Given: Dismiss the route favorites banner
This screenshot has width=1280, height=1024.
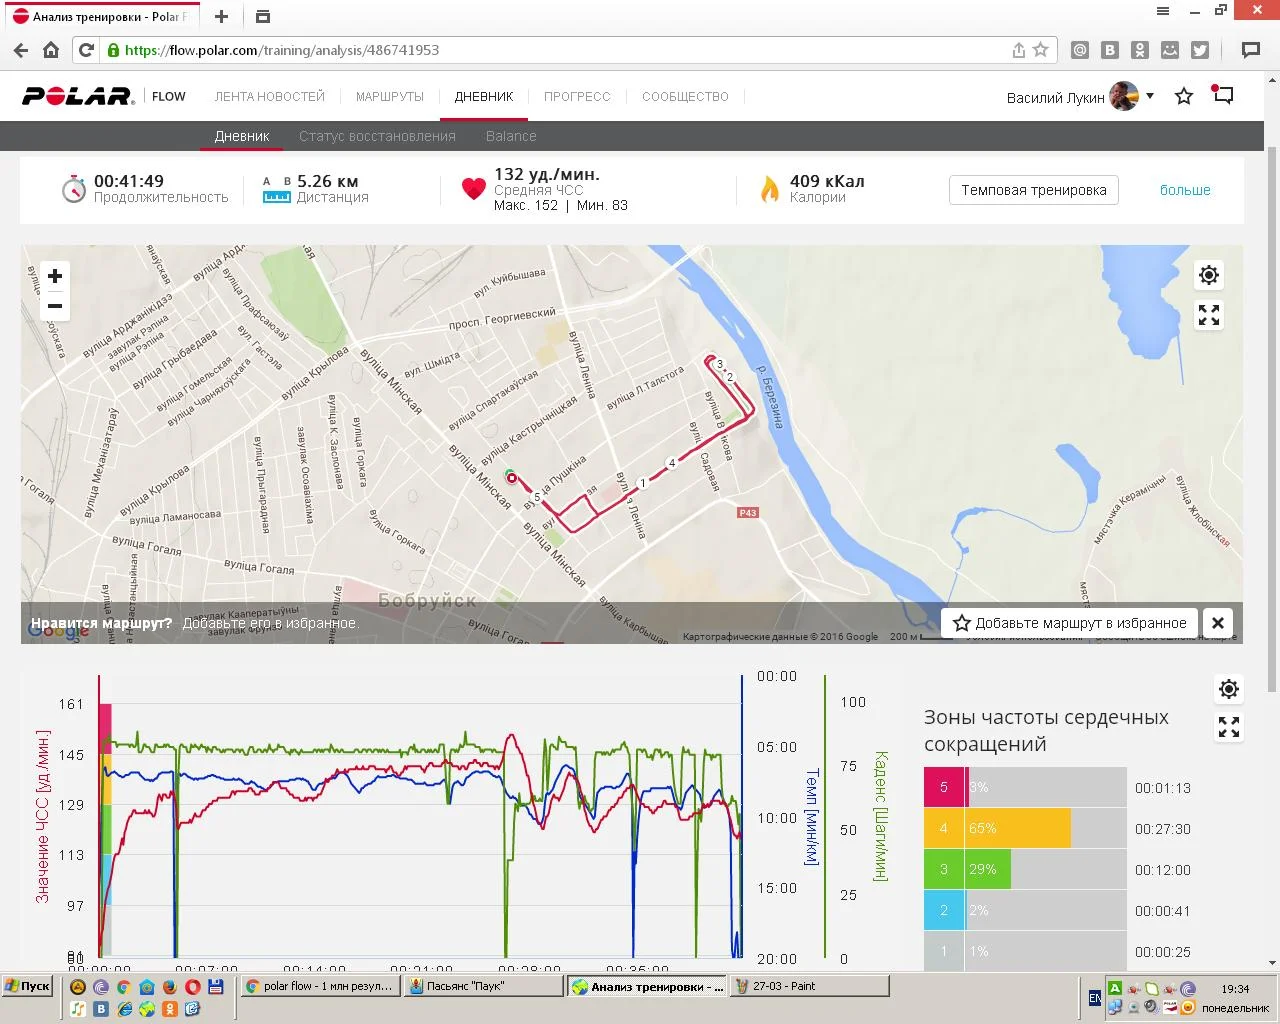Looking at the screenshot, I should 1218,623.
